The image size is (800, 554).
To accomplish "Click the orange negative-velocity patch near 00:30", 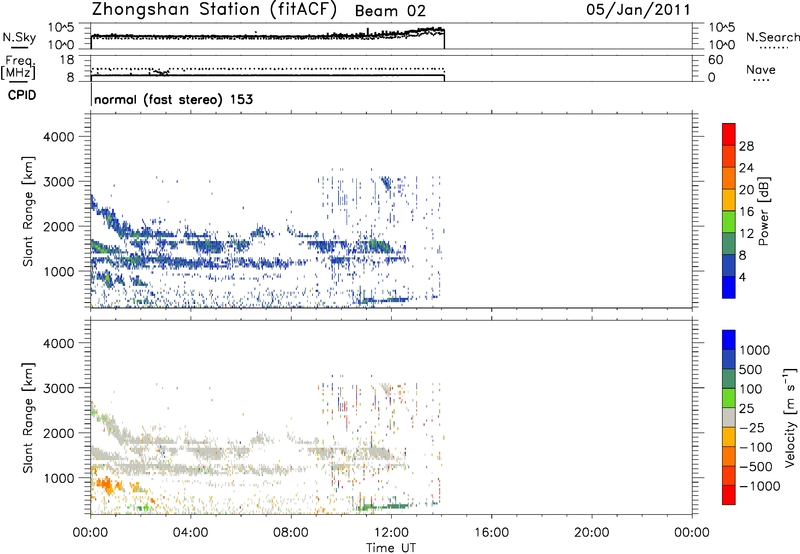I will pyautogui.click(x=105, y=483).
